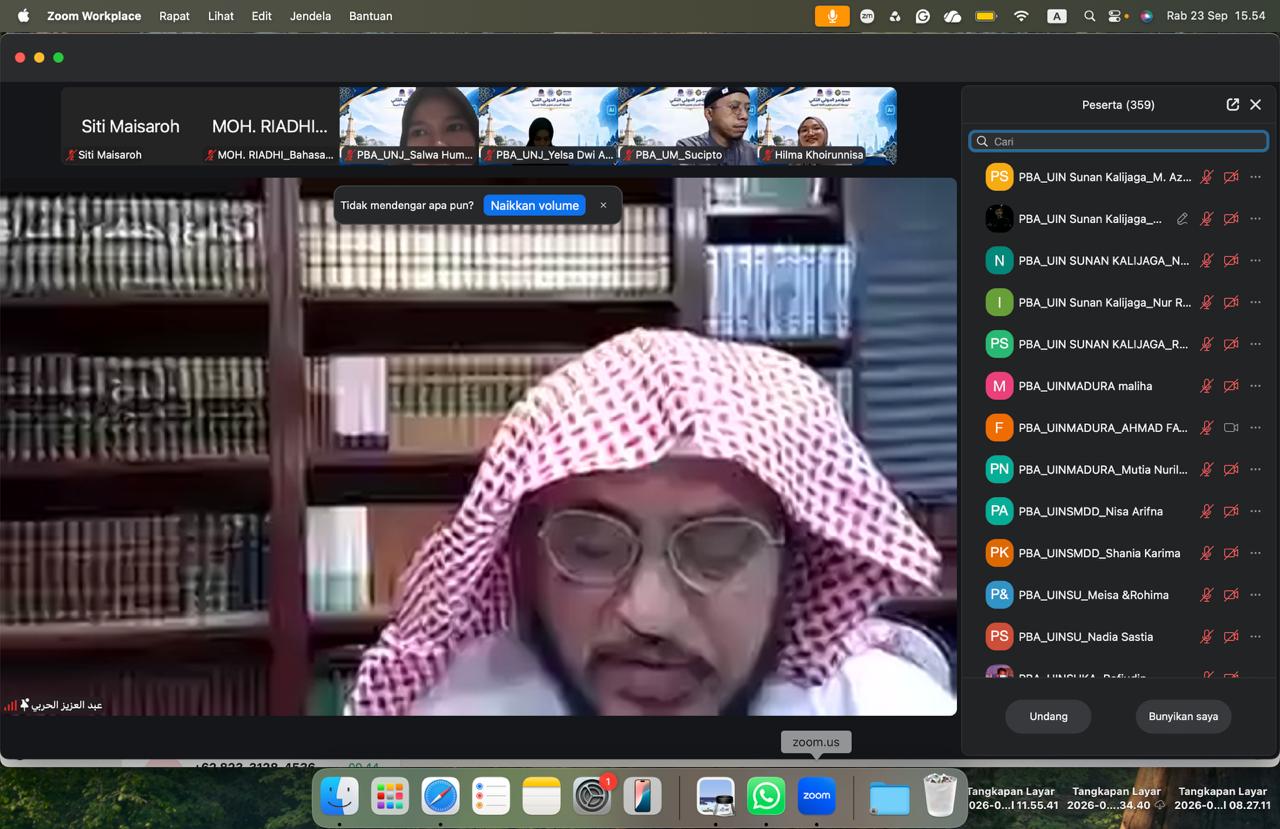The width and height of the screenshot is (1280, 829).
Task: Open Finder from the Dock
Action: coord(339,796)
